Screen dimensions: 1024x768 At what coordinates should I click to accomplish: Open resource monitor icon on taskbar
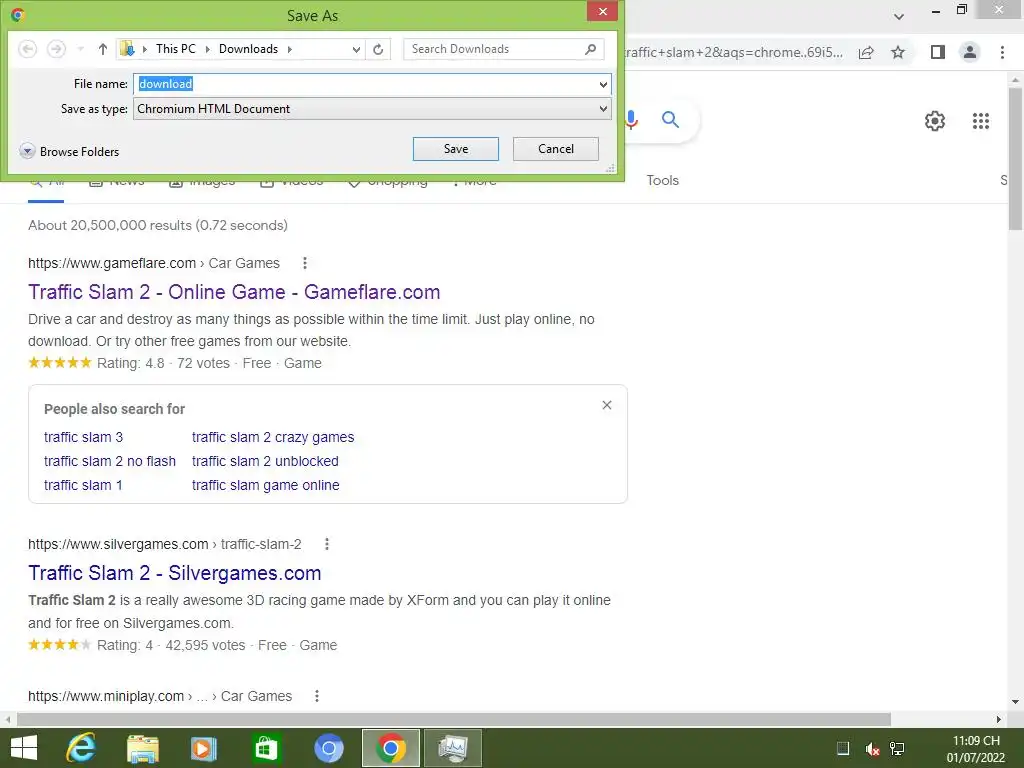point(453,748)
